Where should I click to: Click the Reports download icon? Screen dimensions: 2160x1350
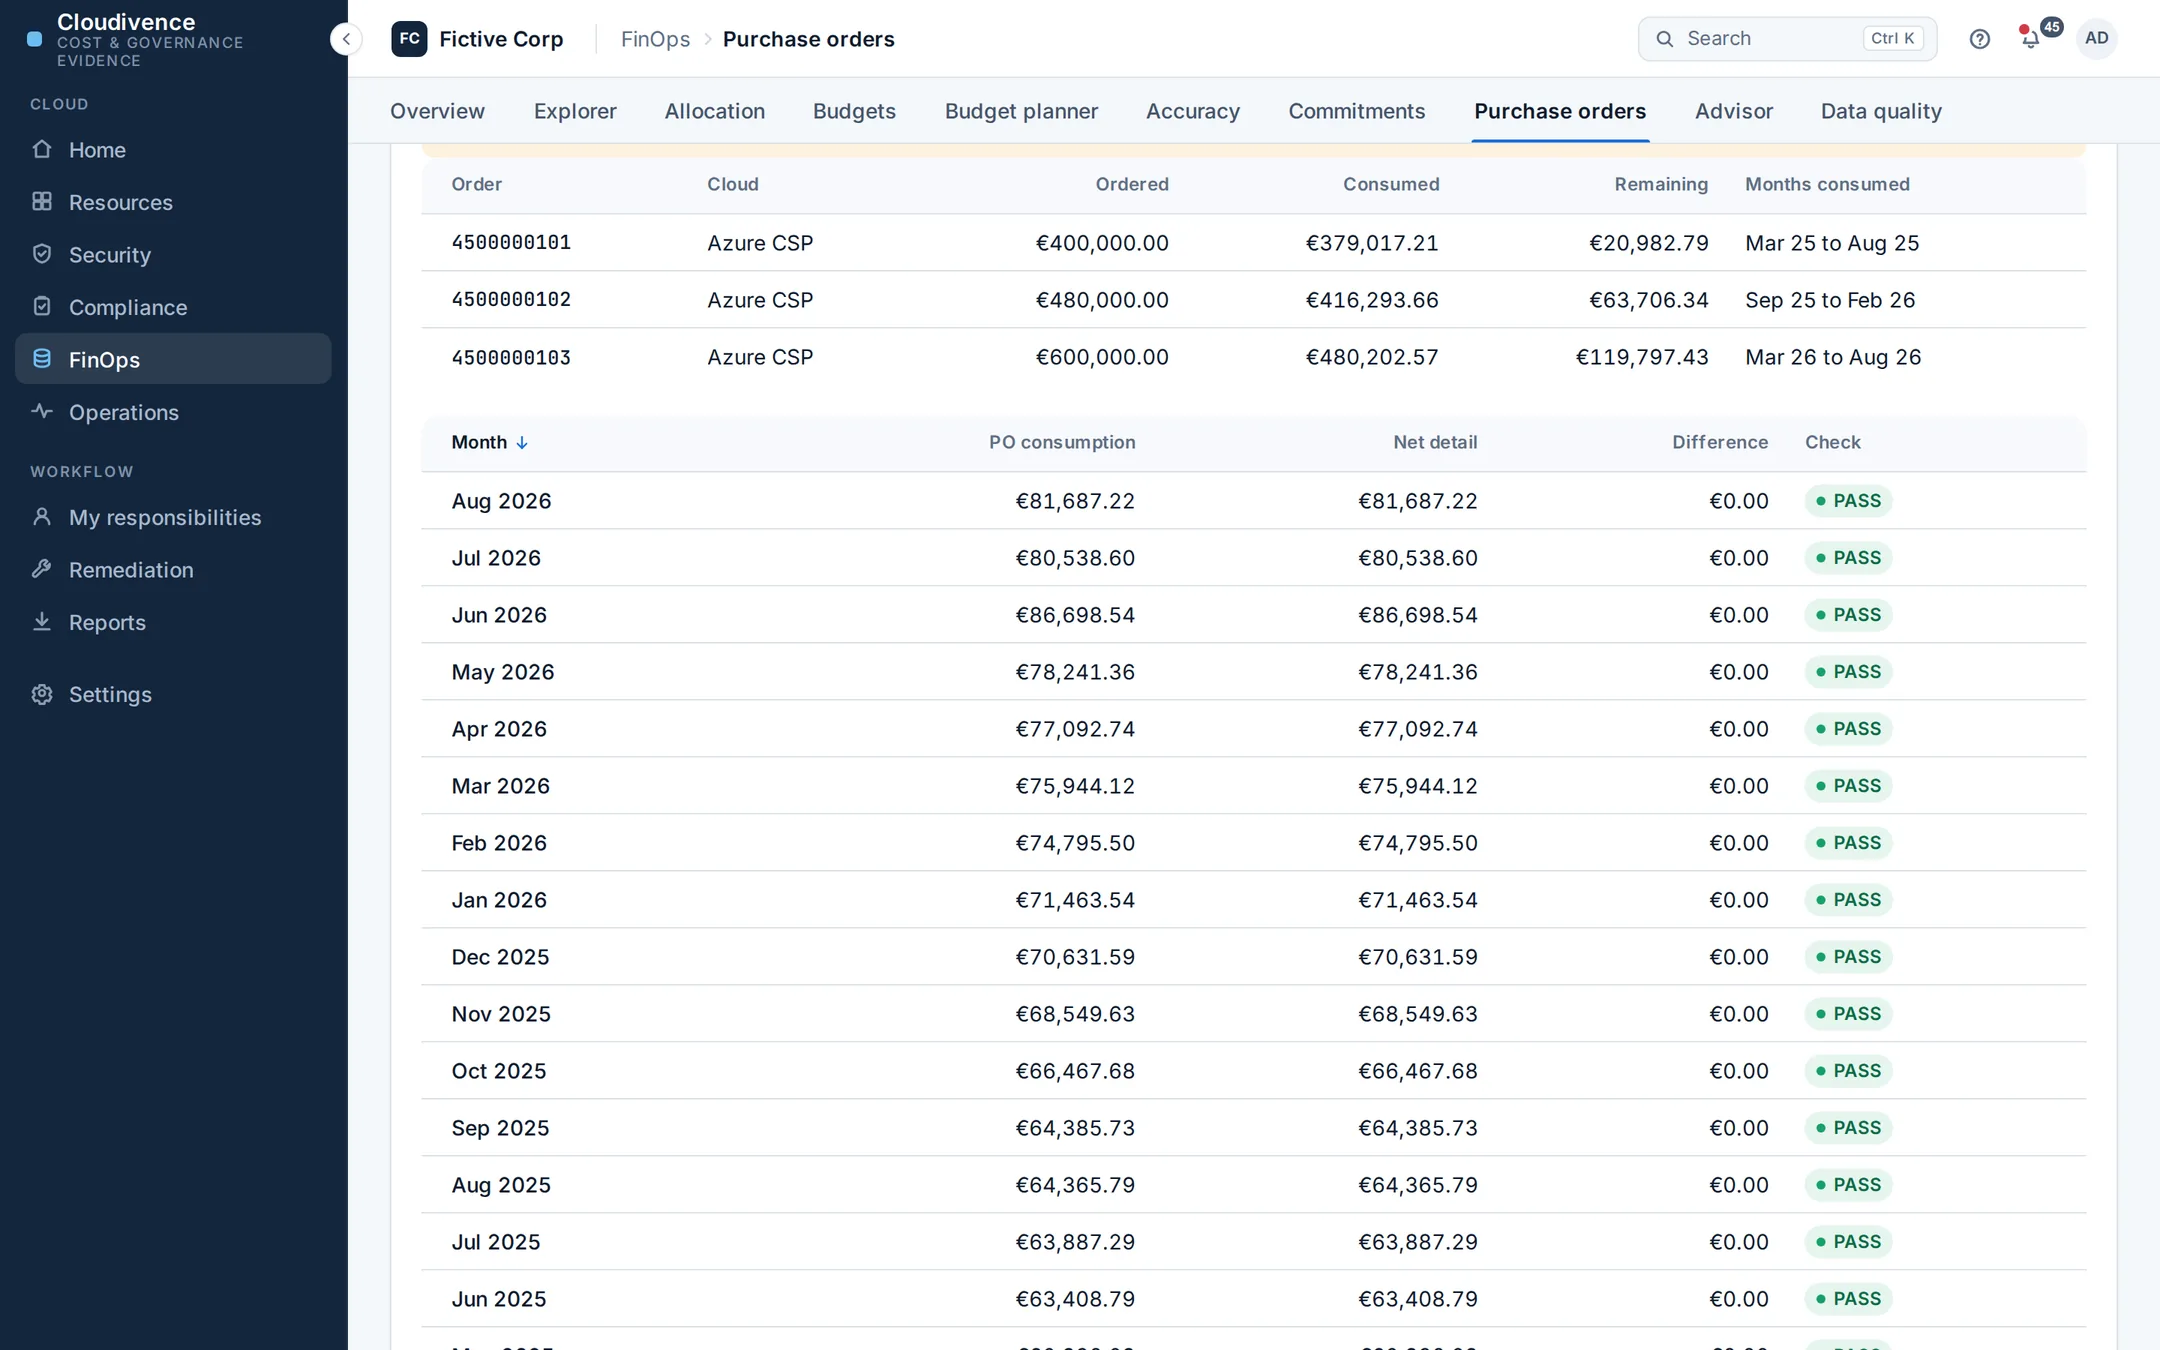[x=42, y=622]
